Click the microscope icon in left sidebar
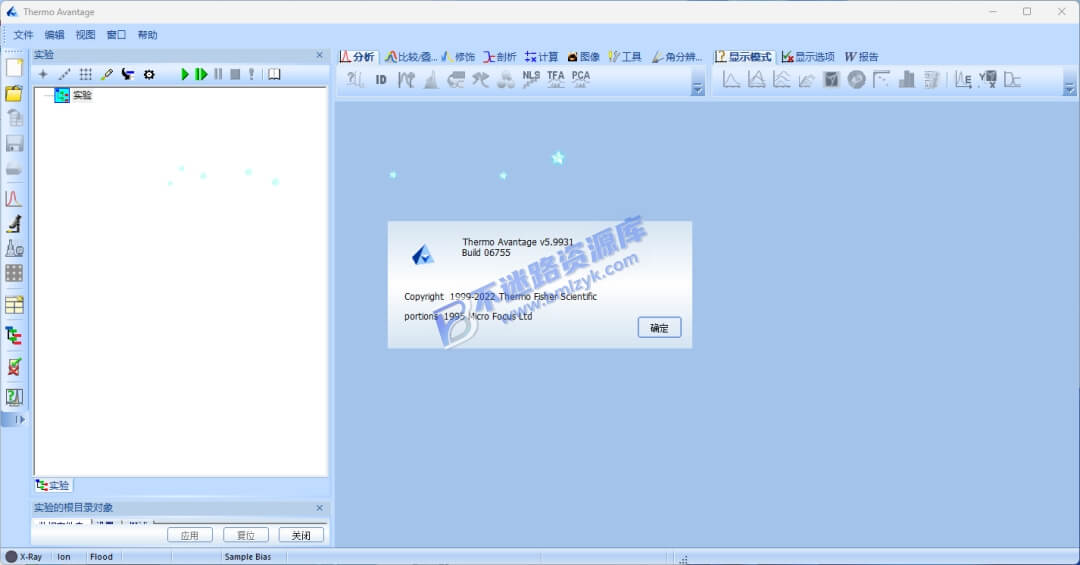Image resolution: width=1080 pixels, height=565 pixels. (14, 223)
